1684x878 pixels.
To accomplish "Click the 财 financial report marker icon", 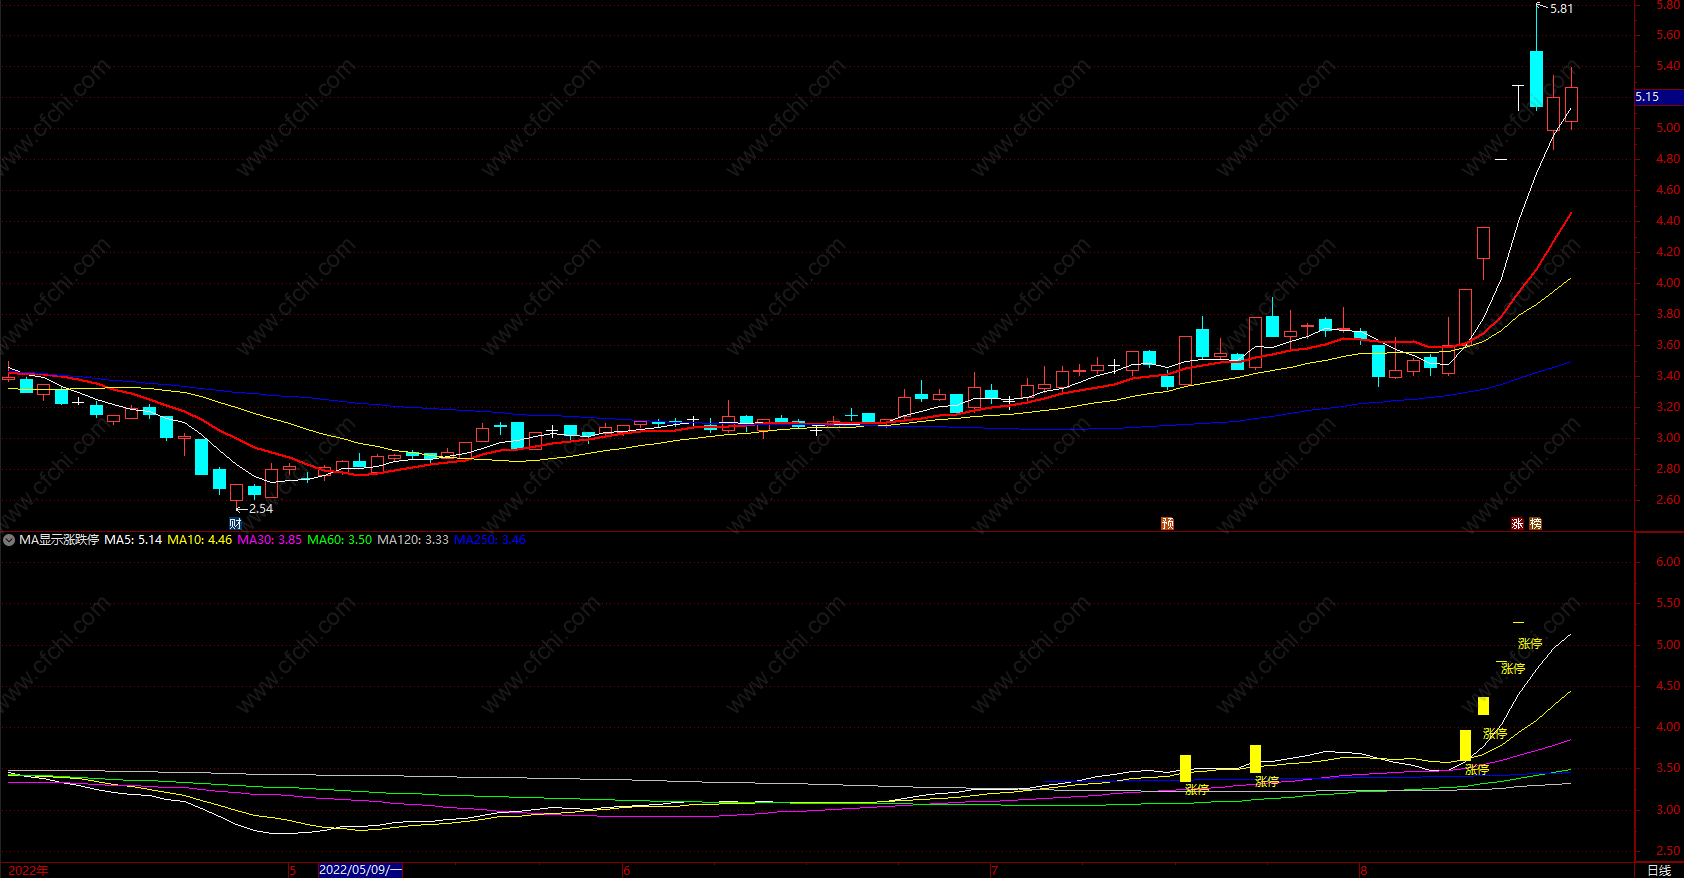I will [x=235, y=524].
